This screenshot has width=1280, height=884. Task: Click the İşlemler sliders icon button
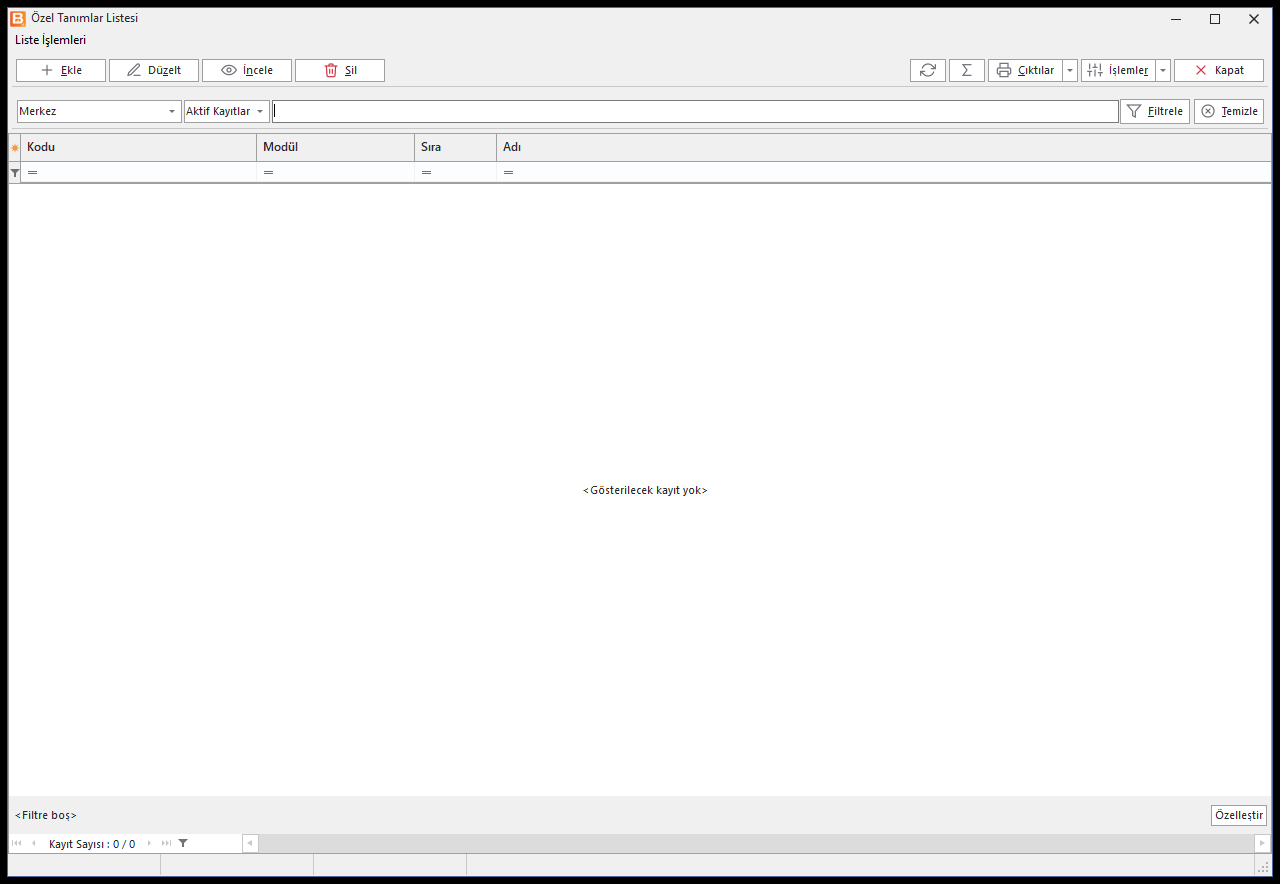1118,70
